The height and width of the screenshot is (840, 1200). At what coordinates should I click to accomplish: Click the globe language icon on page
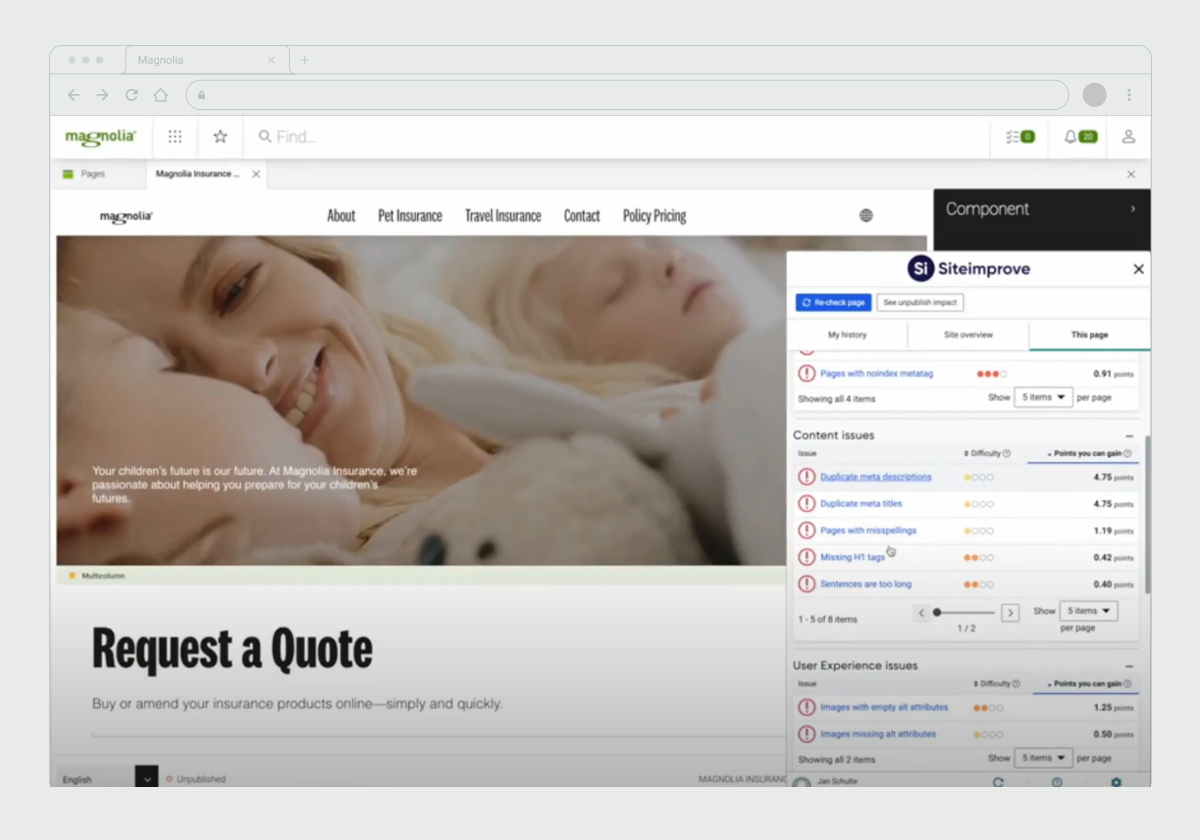(x=866, y=216)
